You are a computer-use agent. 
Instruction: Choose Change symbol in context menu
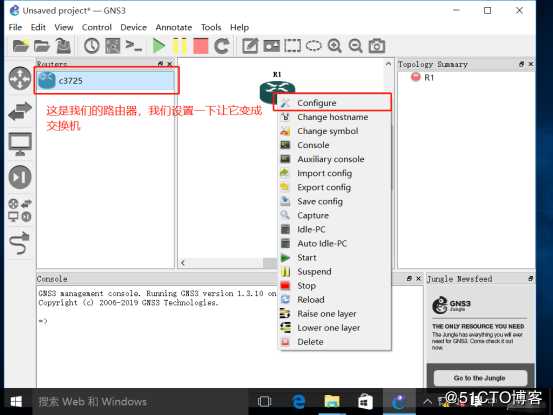tap(335, 131)
